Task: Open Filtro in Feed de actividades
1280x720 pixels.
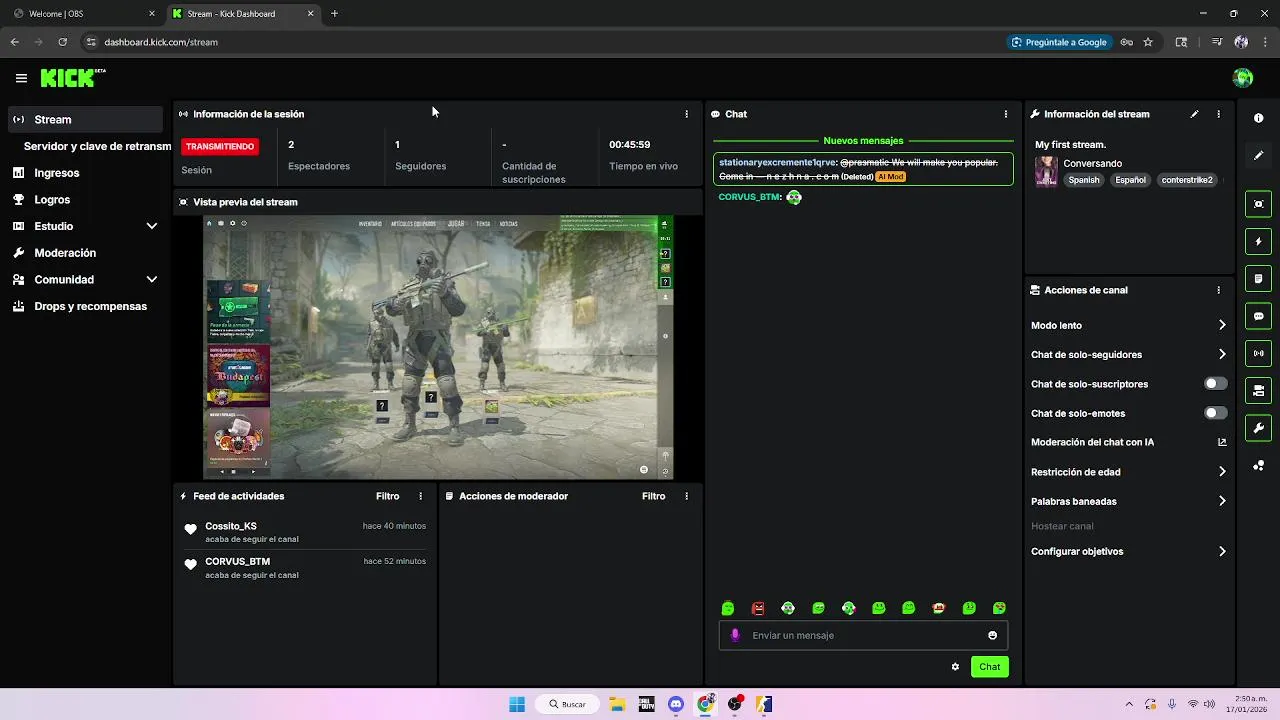Action: click(387, 496)
